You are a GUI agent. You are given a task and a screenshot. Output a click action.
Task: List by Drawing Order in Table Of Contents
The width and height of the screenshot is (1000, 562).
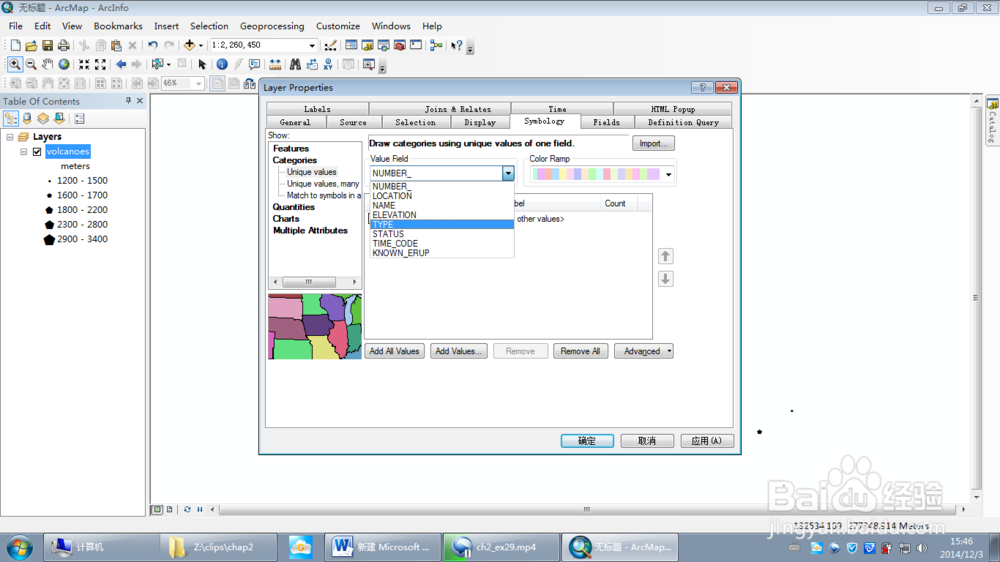pyautogui.click(x=11, y=119)
